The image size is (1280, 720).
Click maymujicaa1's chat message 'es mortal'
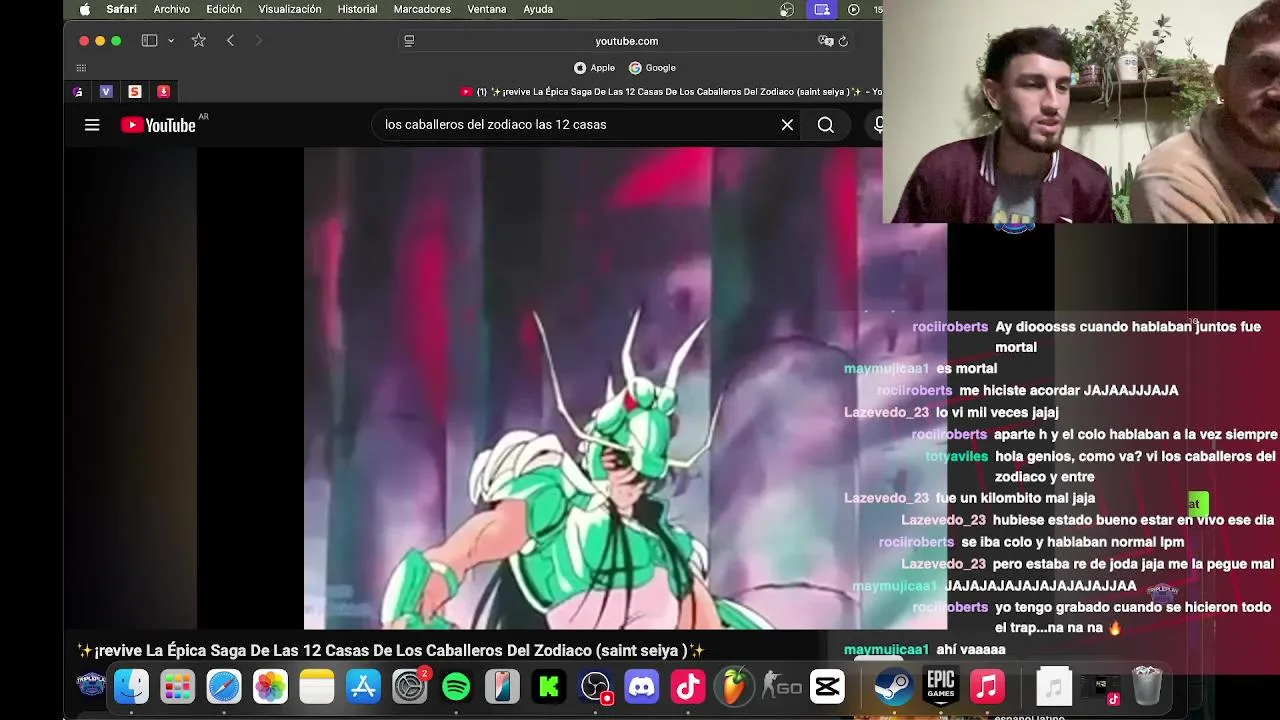point(966,369)
